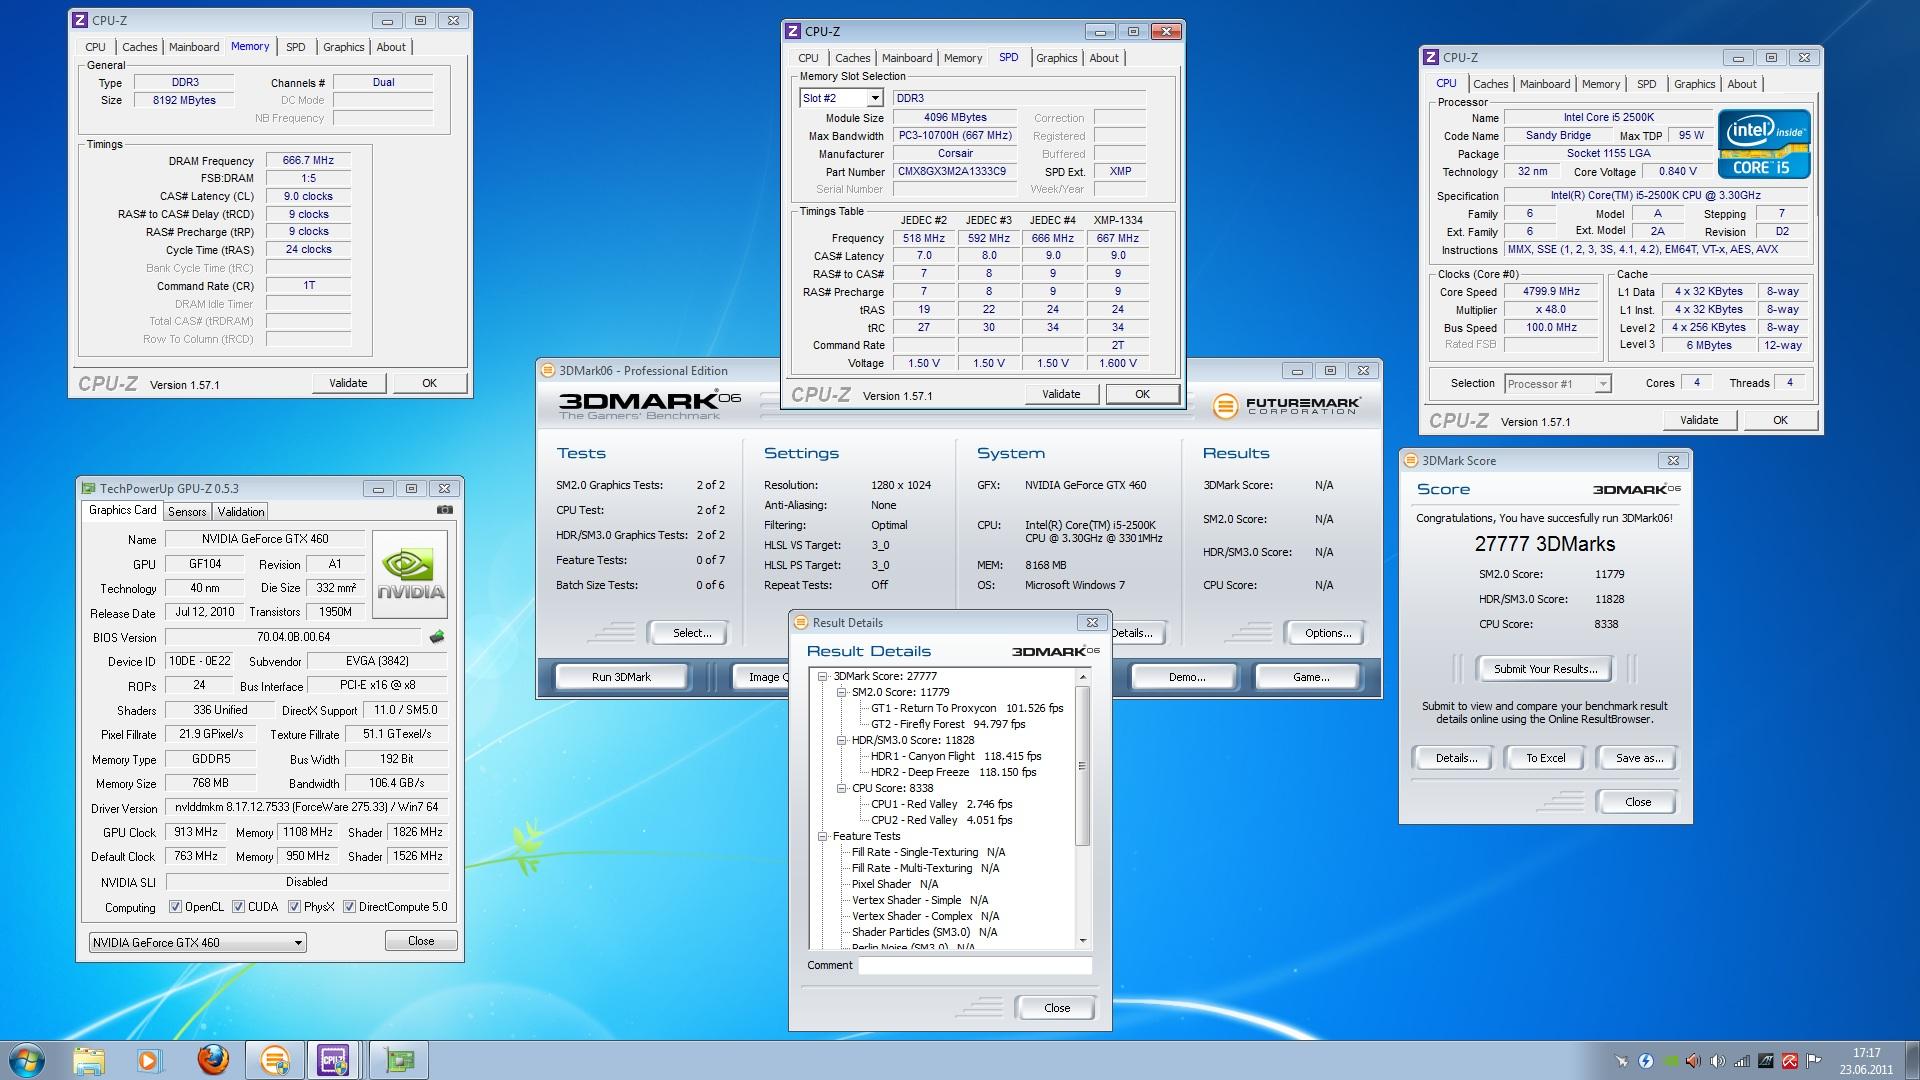Screen dimensions: 1920x1080
Task: Open the About tab in right CPU-Z window
Action: tap(1741, 84)
